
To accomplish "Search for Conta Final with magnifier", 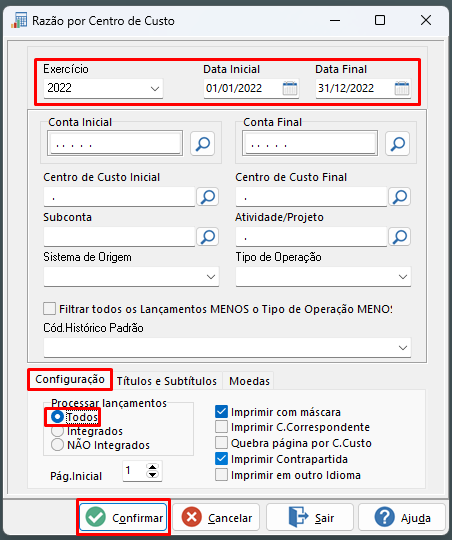I will 398,143.
